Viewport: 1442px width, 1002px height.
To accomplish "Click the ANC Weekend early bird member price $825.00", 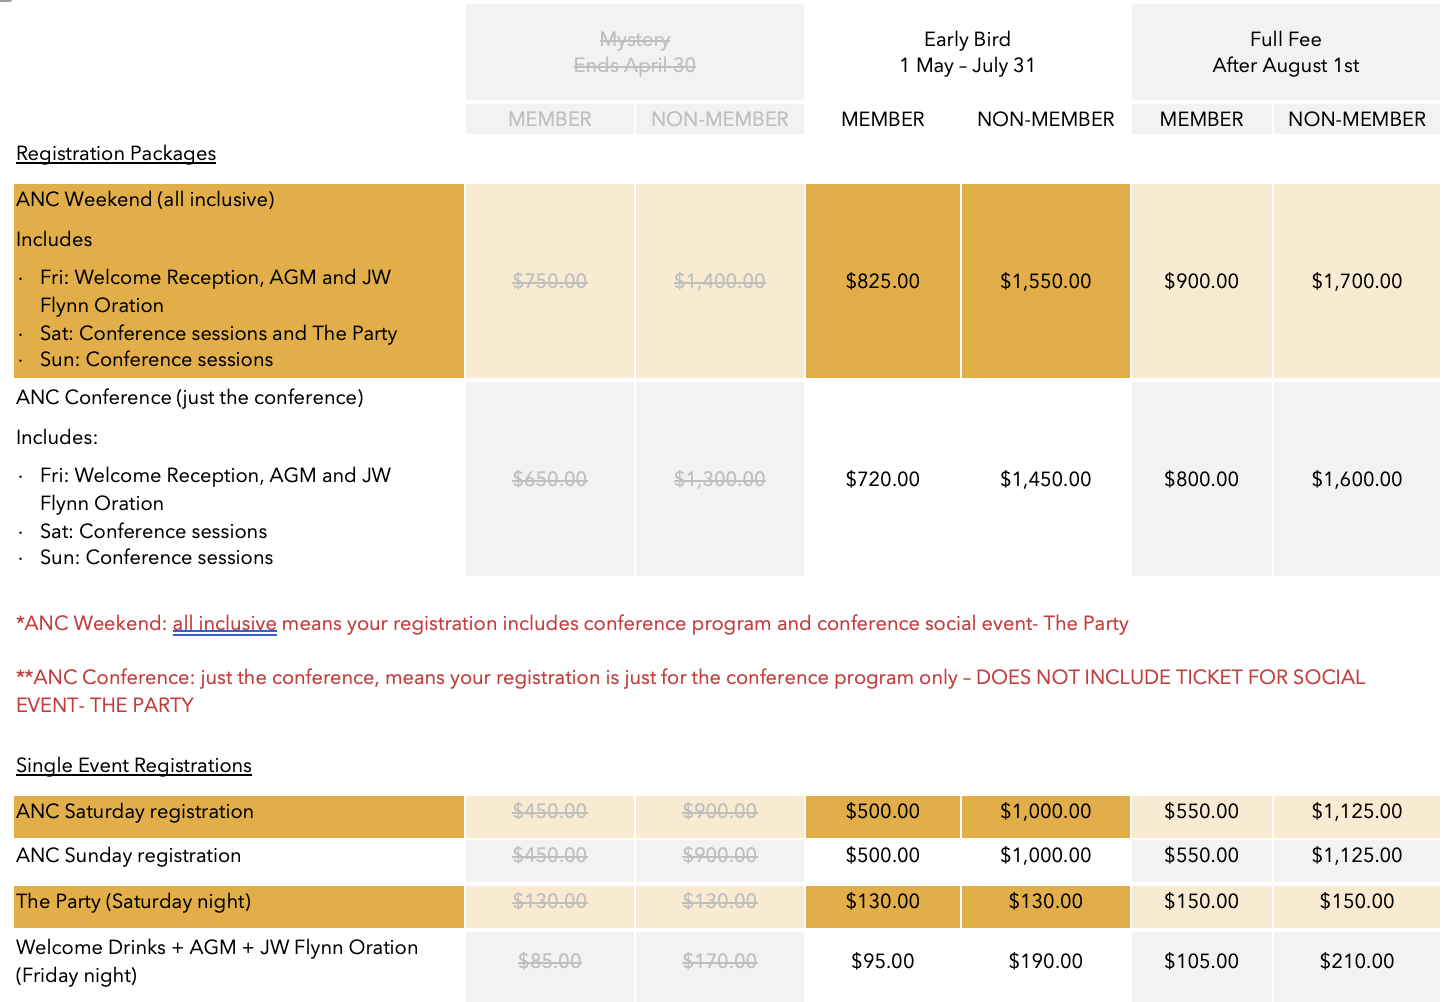I will [x=882, y=282].
